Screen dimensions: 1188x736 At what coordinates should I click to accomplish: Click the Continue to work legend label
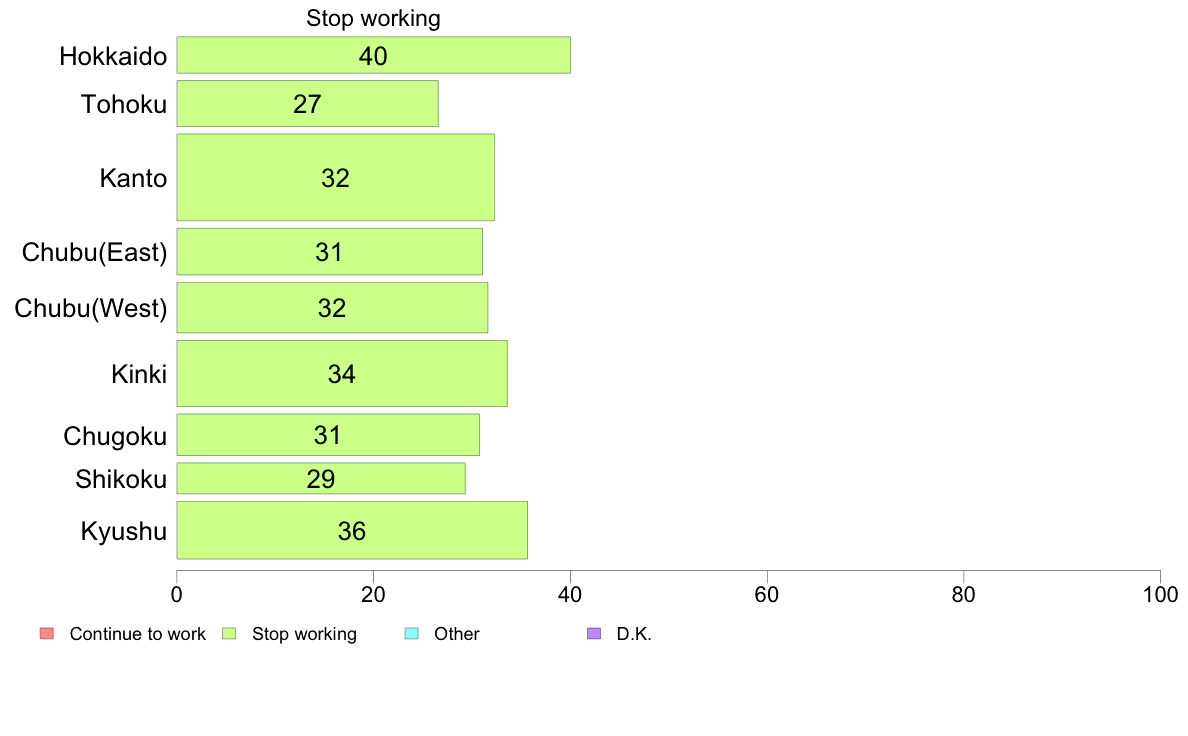tap(137, 634)
